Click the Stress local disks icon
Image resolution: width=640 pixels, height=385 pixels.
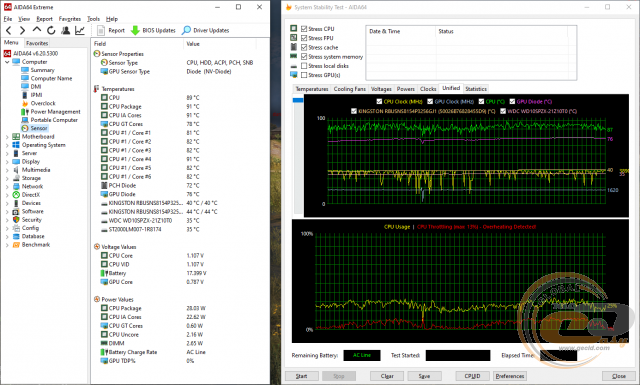[293, 66]
